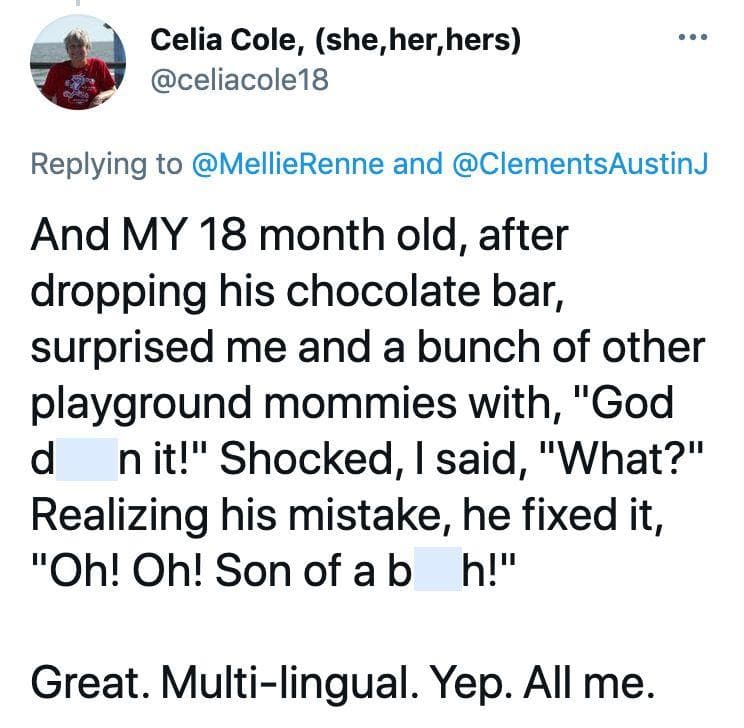This screenshot has width=744, height=728.
Task: Click the word 'Shocked' in the tweet
Action: pos(307,459)
